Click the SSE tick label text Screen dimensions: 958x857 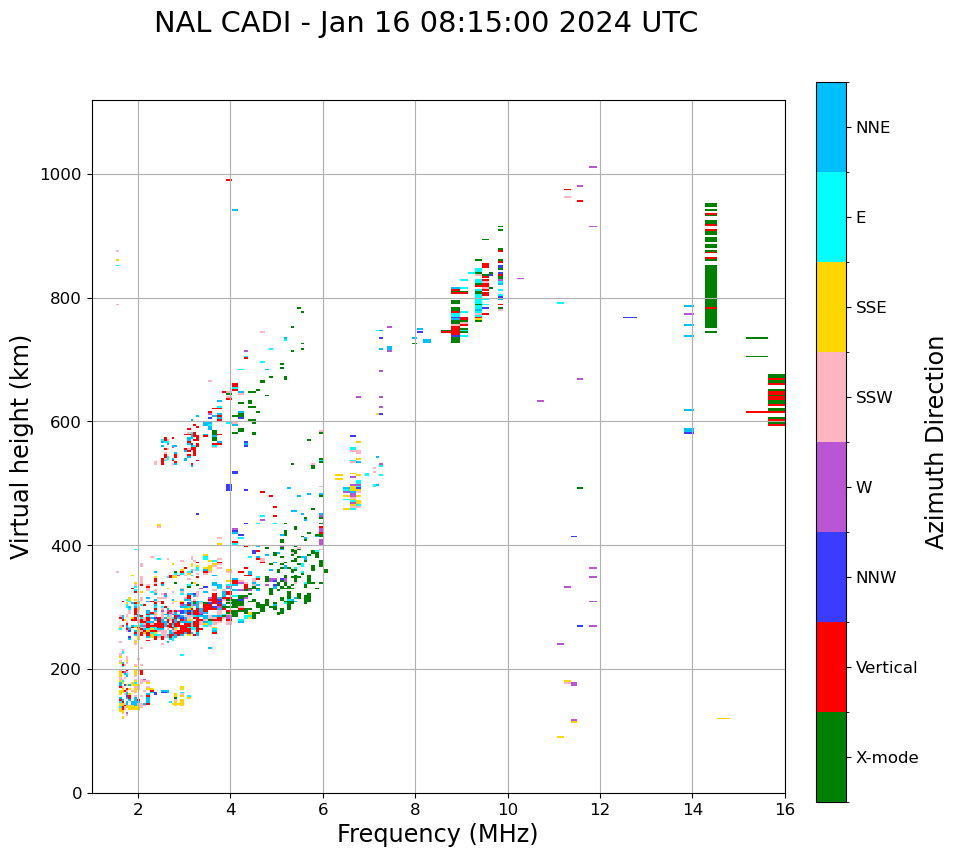tap(870, 308)
